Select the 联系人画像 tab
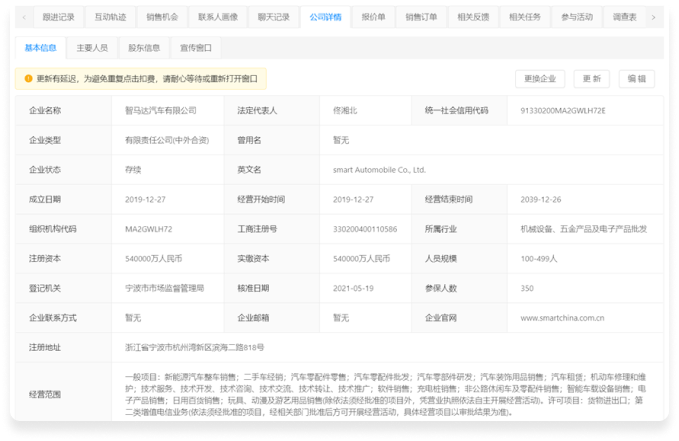Image resolution: width=679 pixels, height=441 pixels. click(x=218, y=17)
